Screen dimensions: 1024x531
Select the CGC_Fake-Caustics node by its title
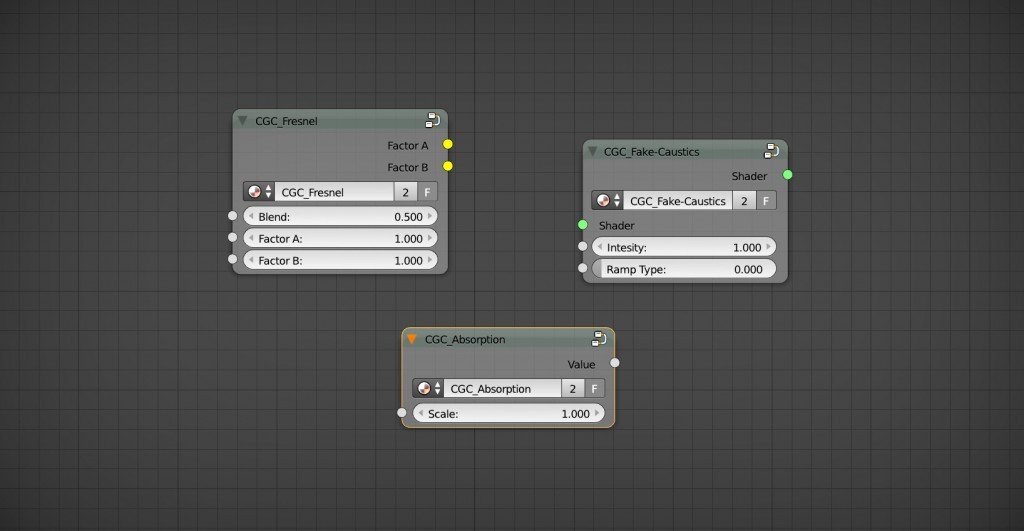coord(651,152)
